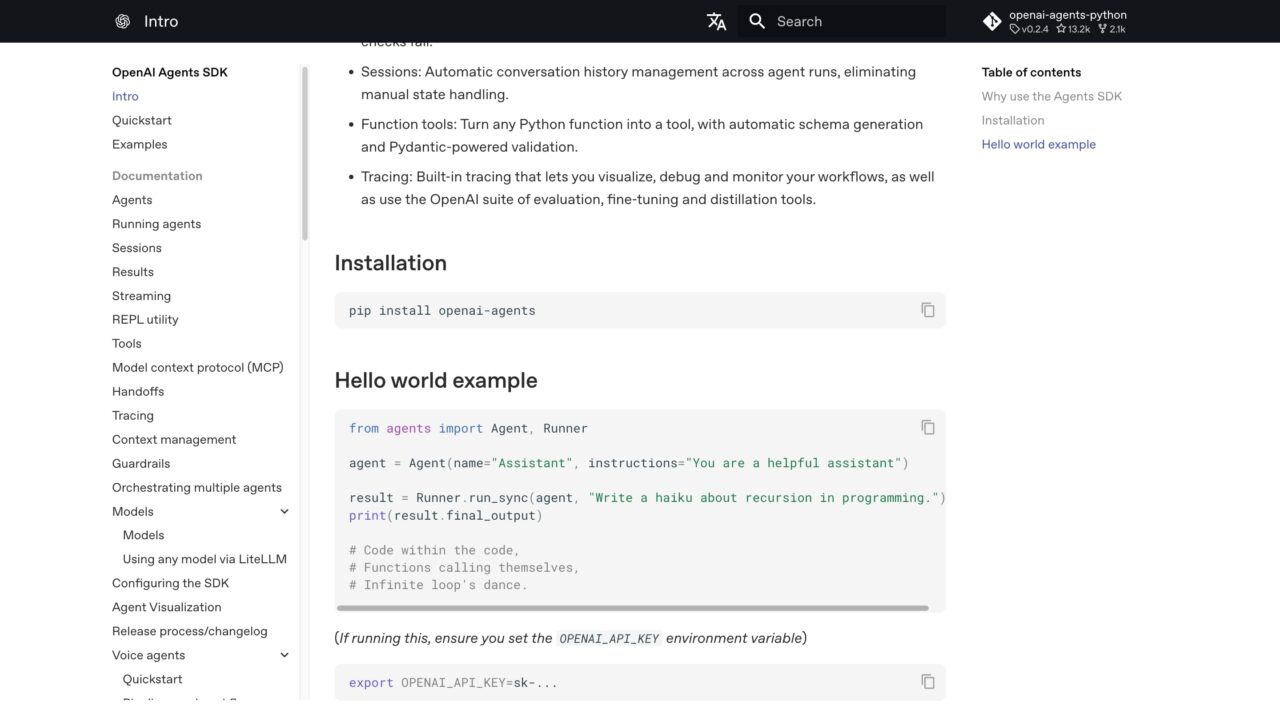
Task: Open the Guardrails sidebar entry
Action: pyautogui.click(x=140, y=463)
